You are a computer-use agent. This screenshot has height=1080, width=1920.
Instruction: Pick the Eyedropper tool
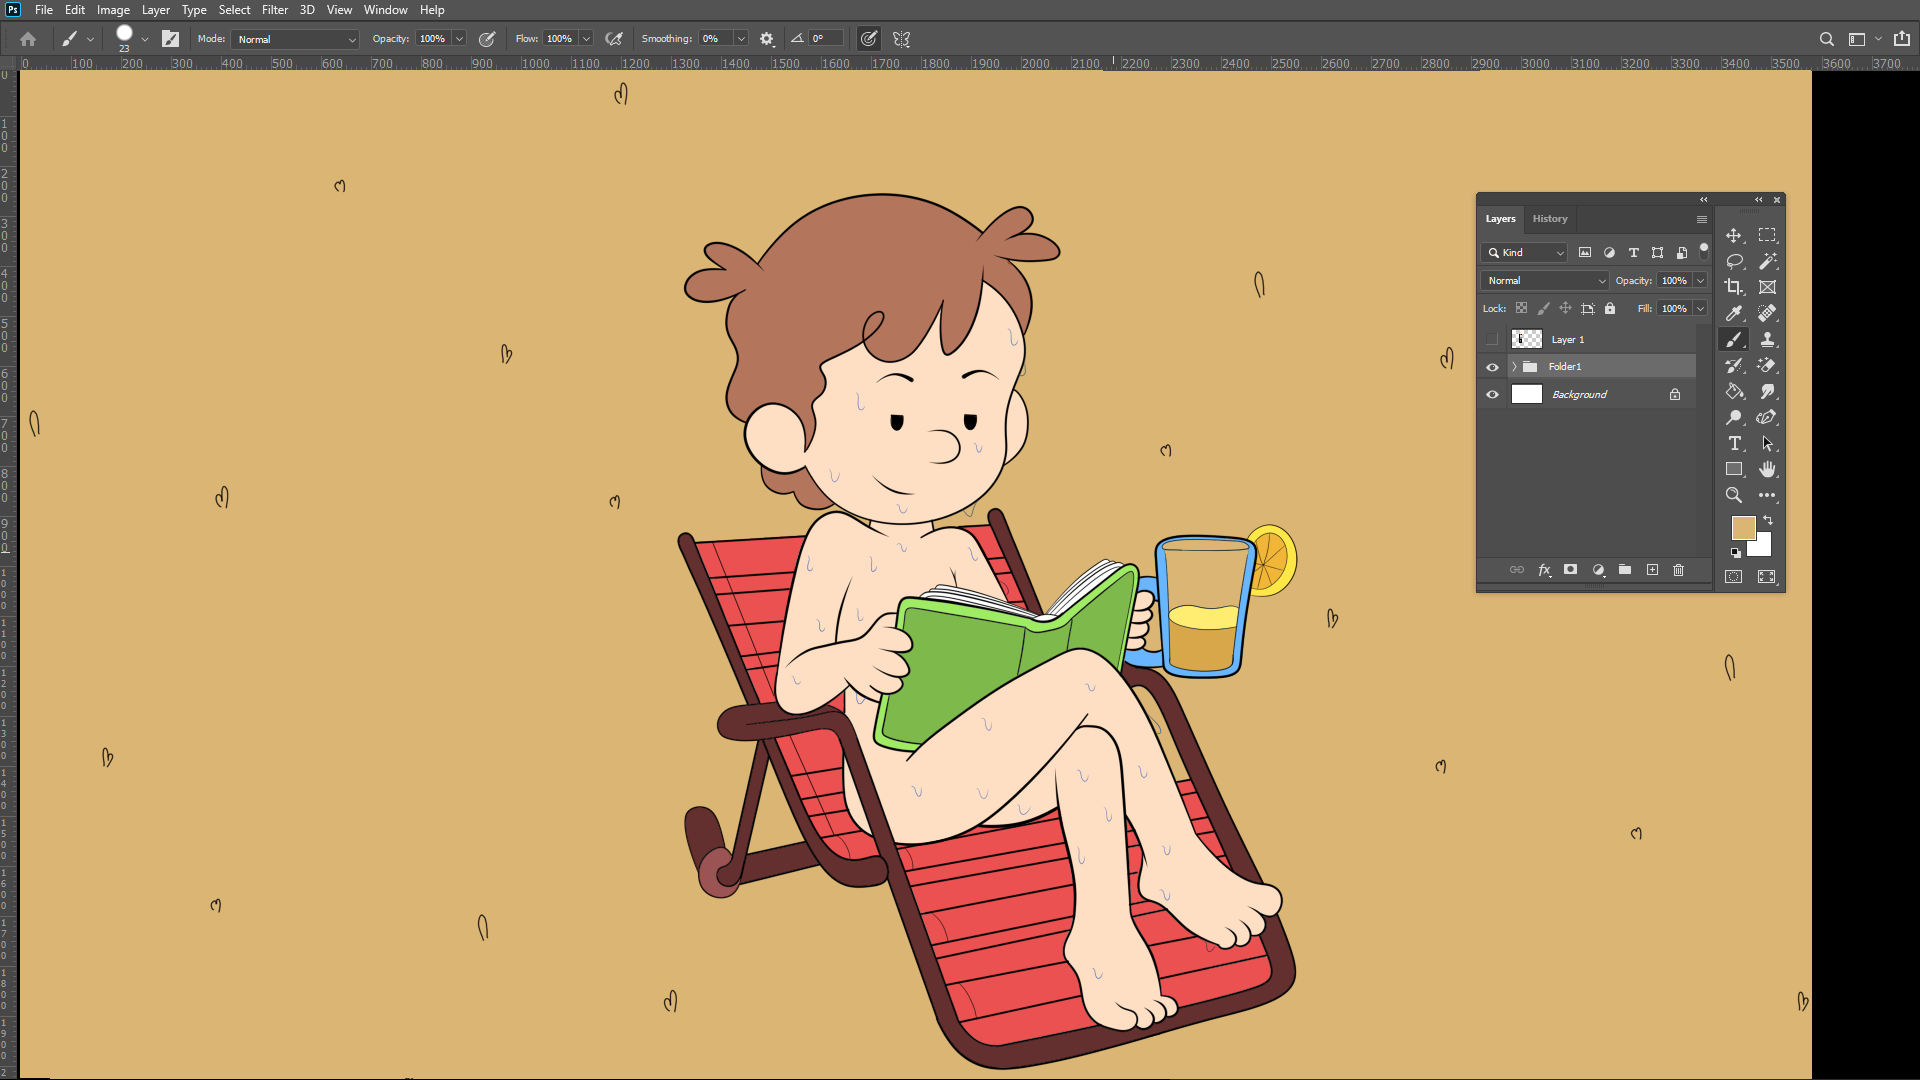click(x=1734, y=313)
